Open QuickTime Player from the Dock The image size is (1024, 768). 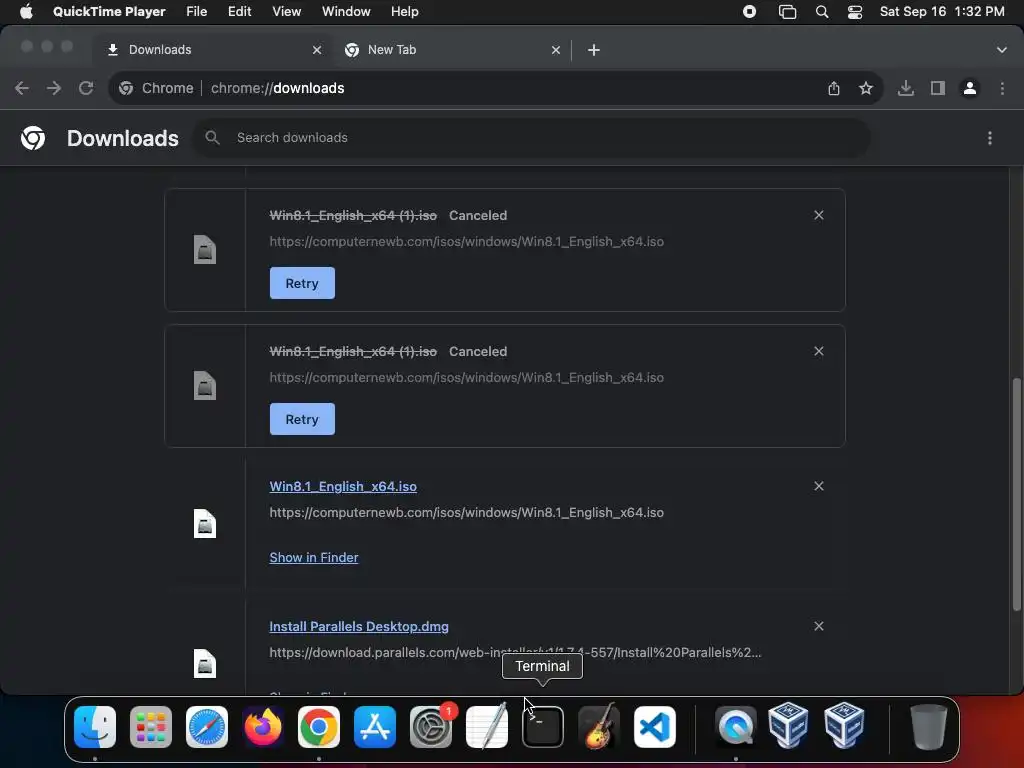tap(736, 727)
